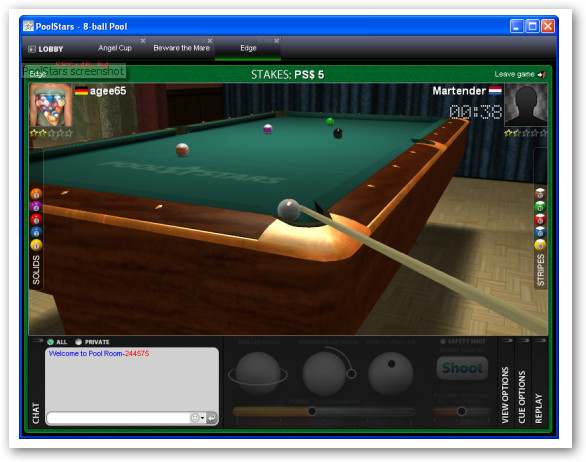586x462 pixels.
Task: Select the ALL chat radio button
Action: point(50,342)
